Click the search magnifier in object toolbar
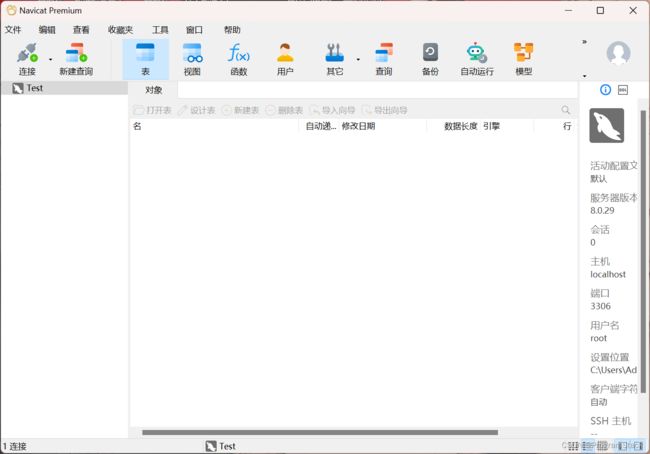Image resolution: width=650 pixels, height=454 pixels. click(x=565, y=110)
